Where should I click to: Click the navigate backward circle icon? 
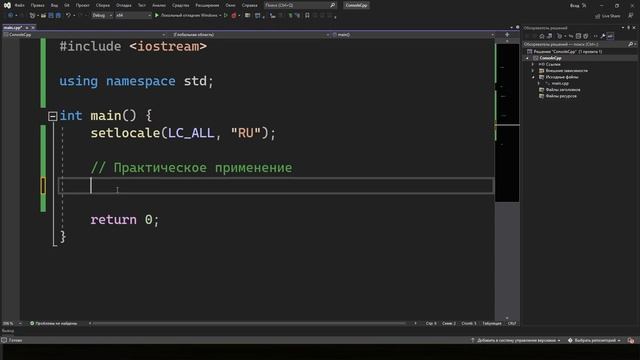coord(10,16)
